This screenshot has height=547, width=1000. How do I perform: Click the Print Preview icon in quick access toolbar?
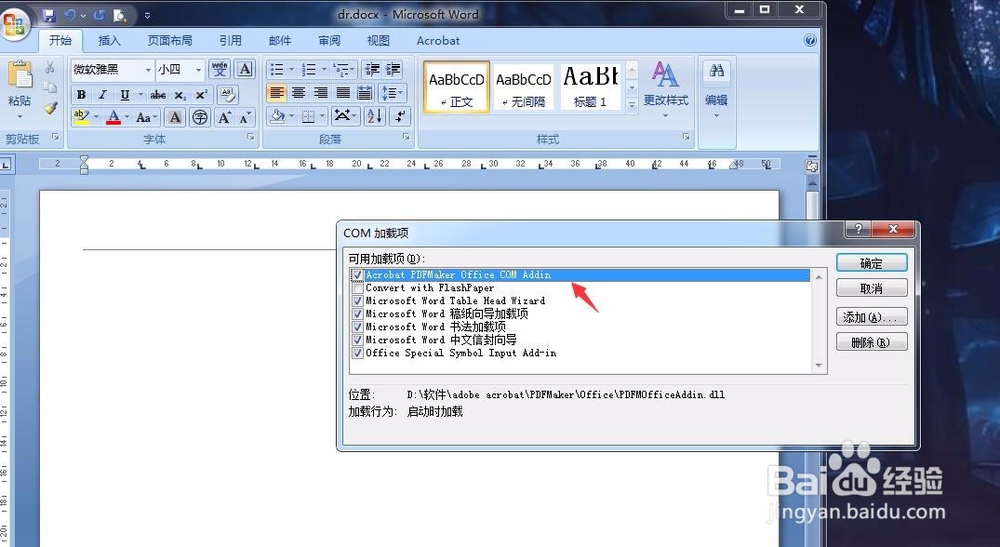tap(120, 15)
